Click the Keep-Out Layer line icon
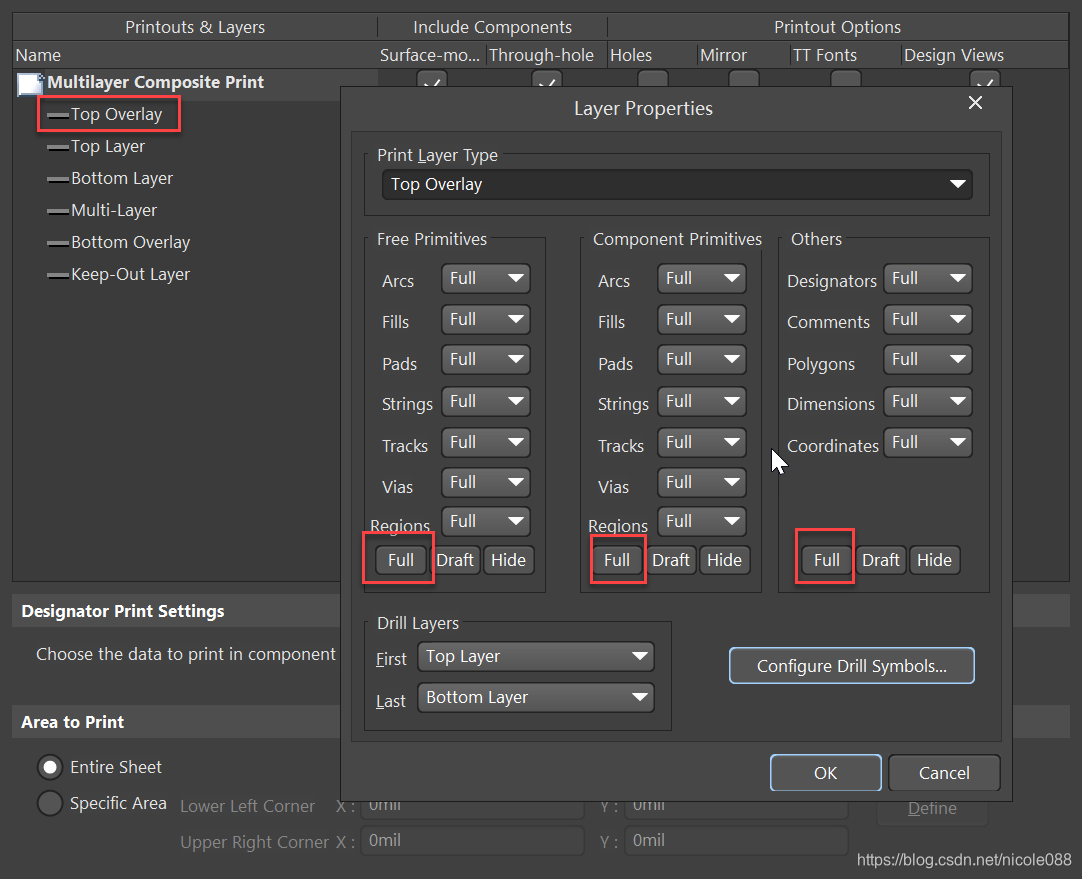1082x879 pixels. [x=57, y=276]
